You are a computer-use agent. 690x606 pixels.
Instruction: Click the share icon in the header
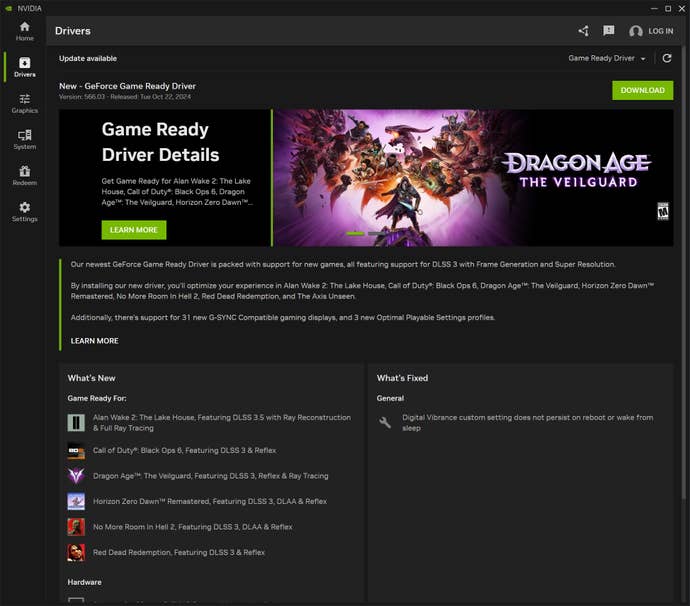[x=584, y=31]
